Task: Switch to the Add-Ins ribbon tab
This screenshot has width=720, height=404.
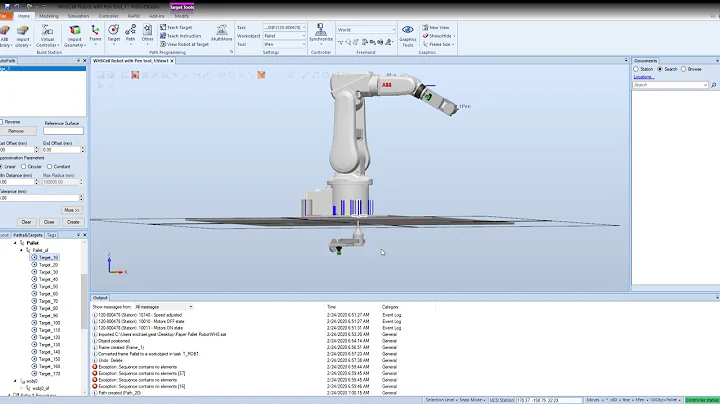Action: point(157,16)
